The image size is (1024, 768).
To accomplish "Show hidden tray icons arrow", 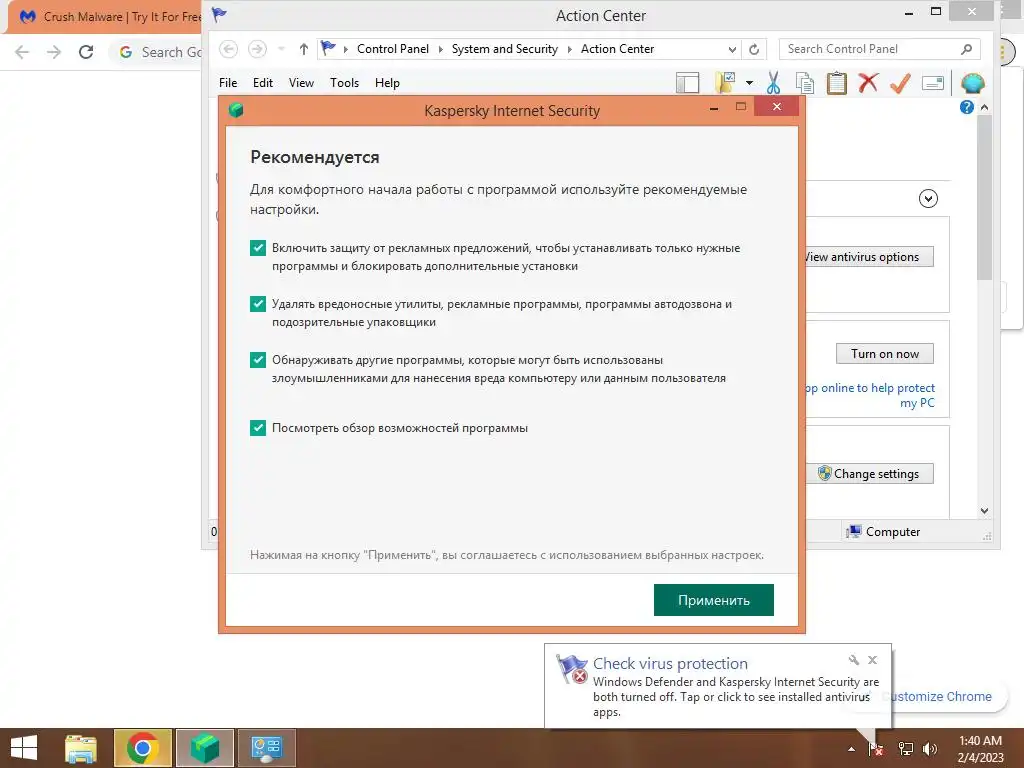I will [851, 749].
